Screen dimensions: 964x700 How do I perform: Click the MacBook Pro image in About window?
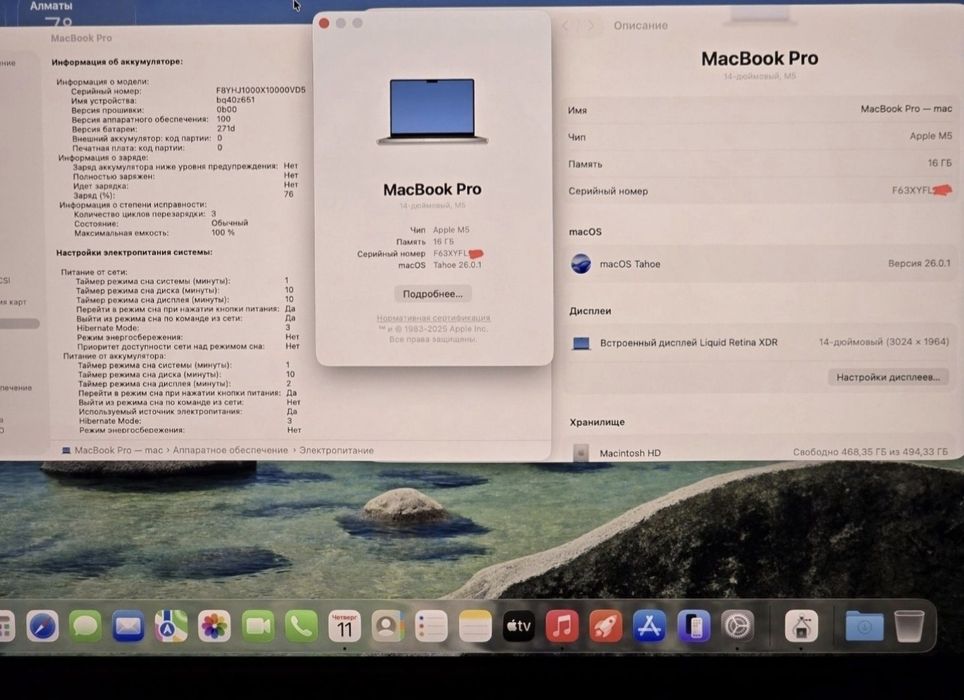click(432, 112)
